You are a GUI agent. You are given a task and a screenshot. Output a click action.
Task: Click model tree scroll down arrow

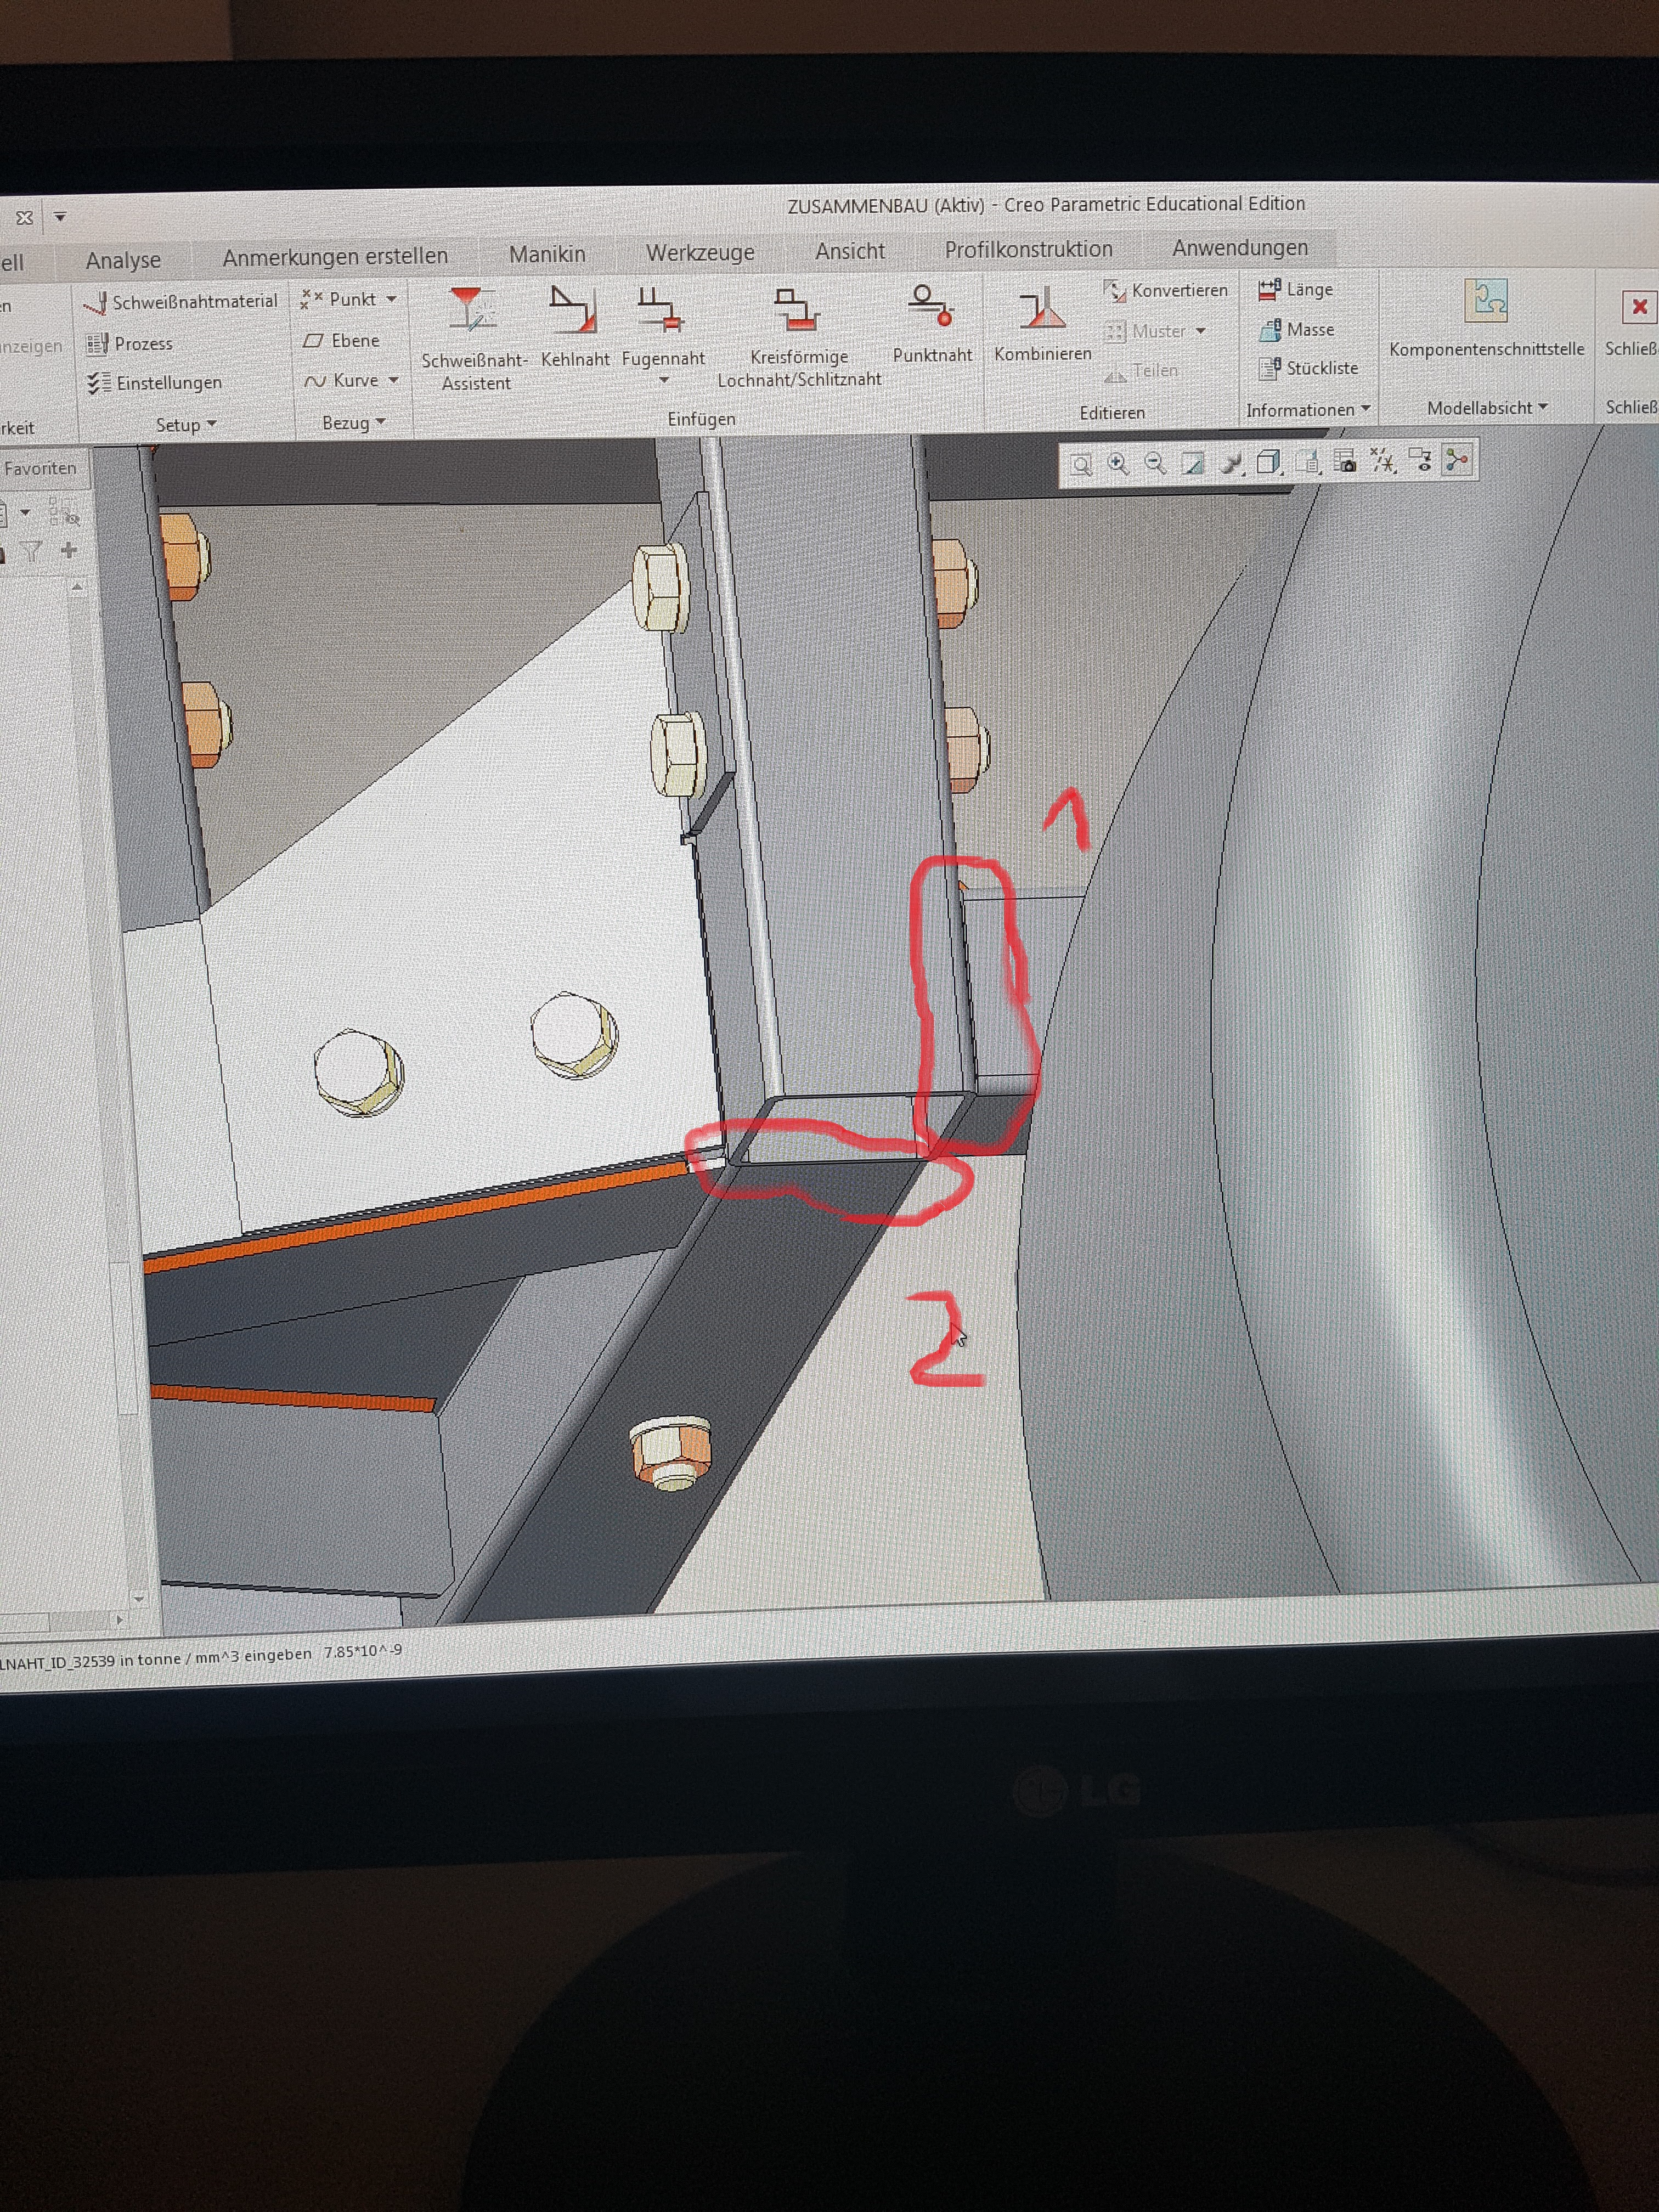[x=139, y=1599]
